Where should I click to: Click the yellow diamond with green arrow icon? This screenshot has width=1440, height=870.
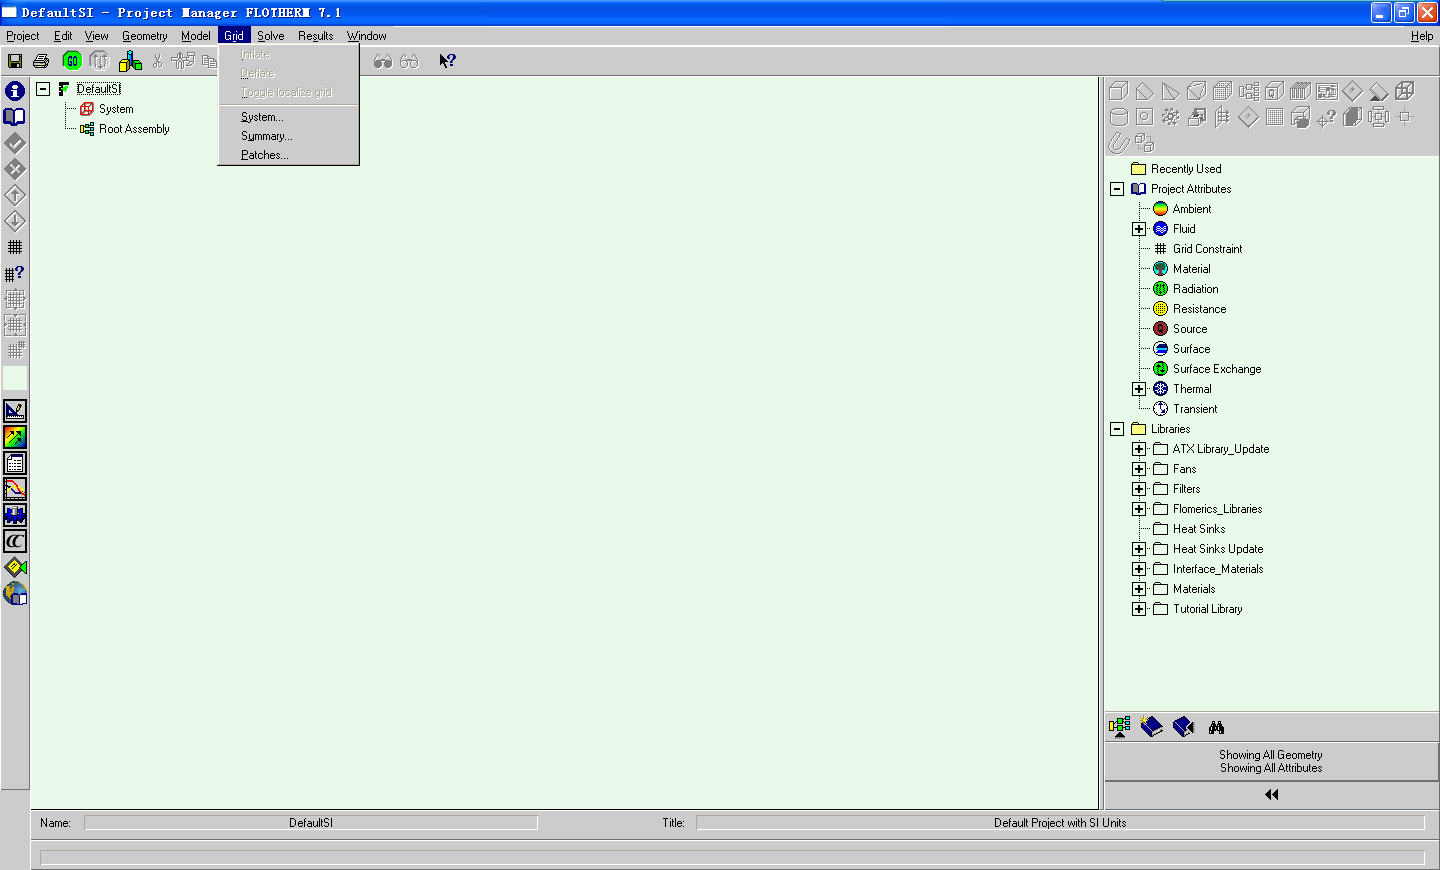click(15, 567)
